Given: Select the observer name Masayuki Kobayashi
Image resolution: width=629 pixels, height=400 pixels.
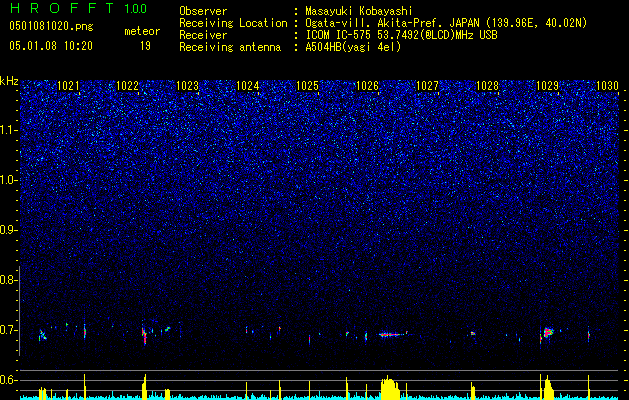Looking at the screenshot, I should pos(359,11).
